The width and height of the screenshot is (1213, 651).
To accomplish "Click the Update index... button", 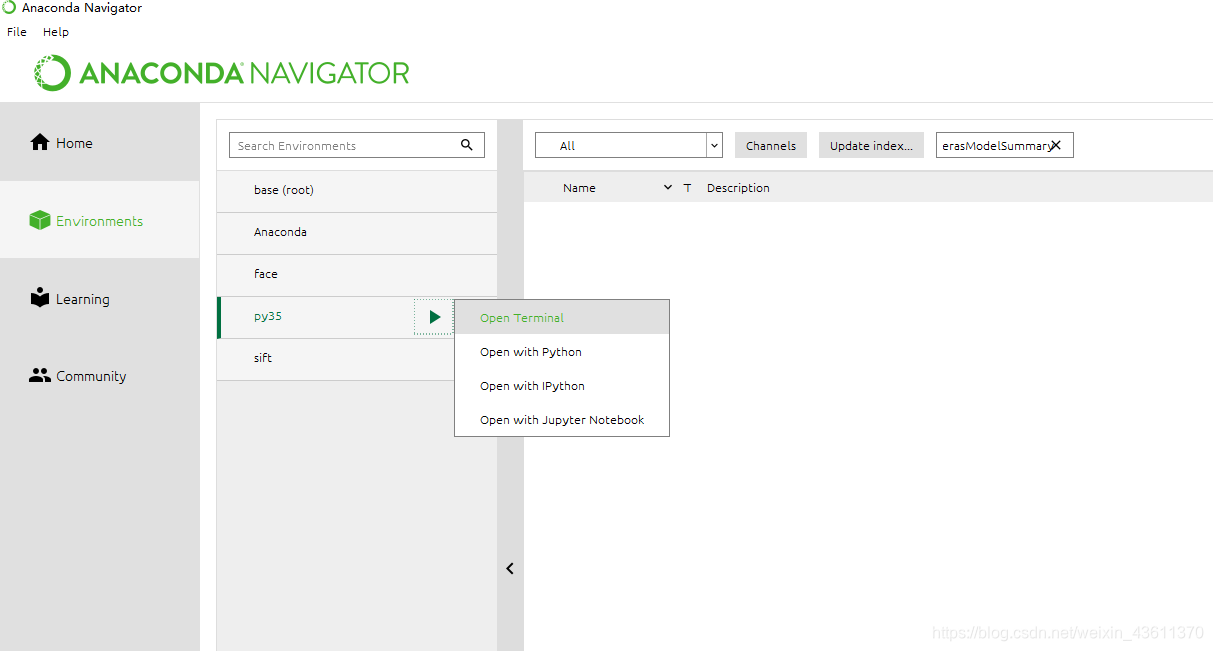I will pos(871,145).
